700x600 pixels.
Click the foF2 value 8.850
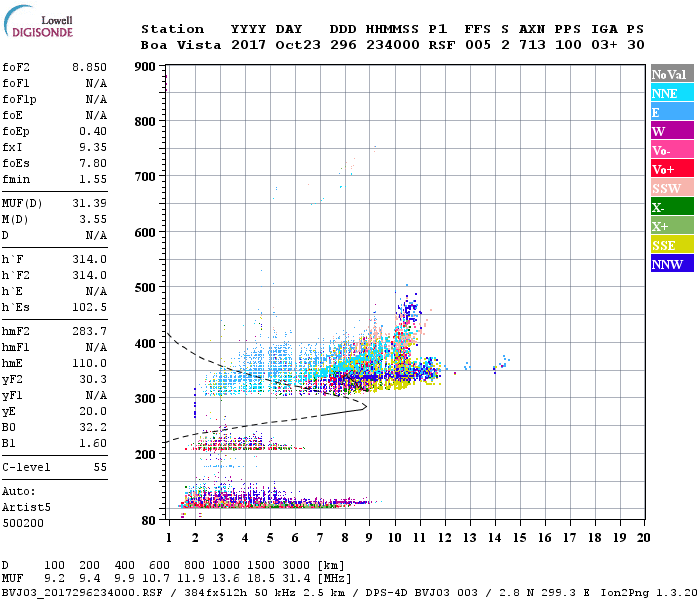click(x=89, y=67)
